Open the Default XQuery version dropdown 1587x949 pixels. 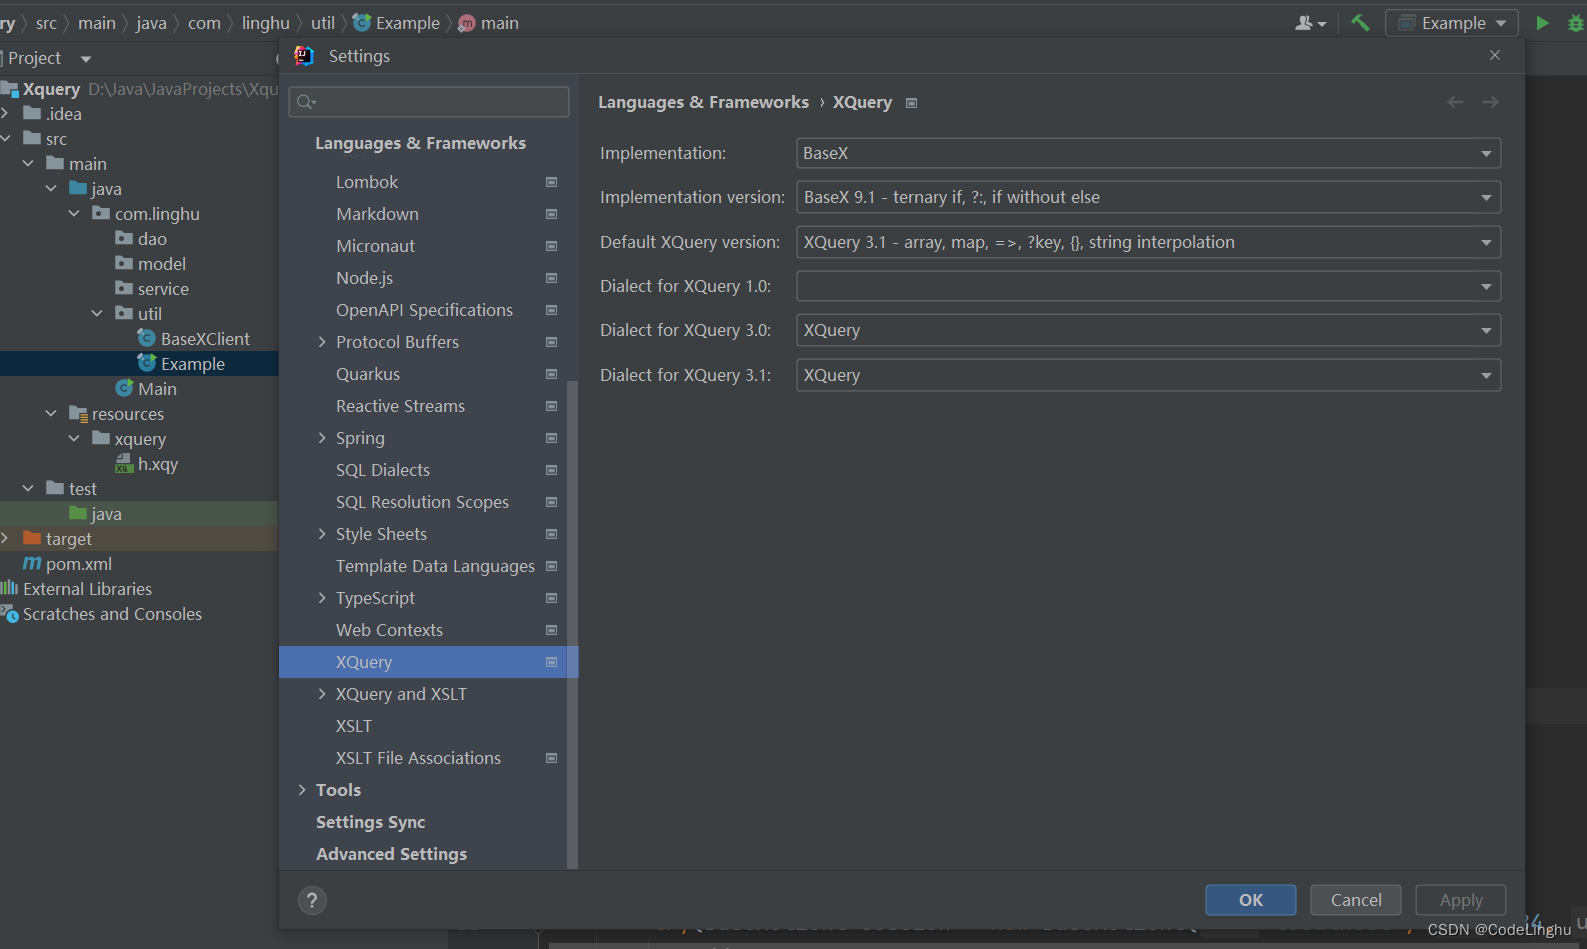(1148, 242)
